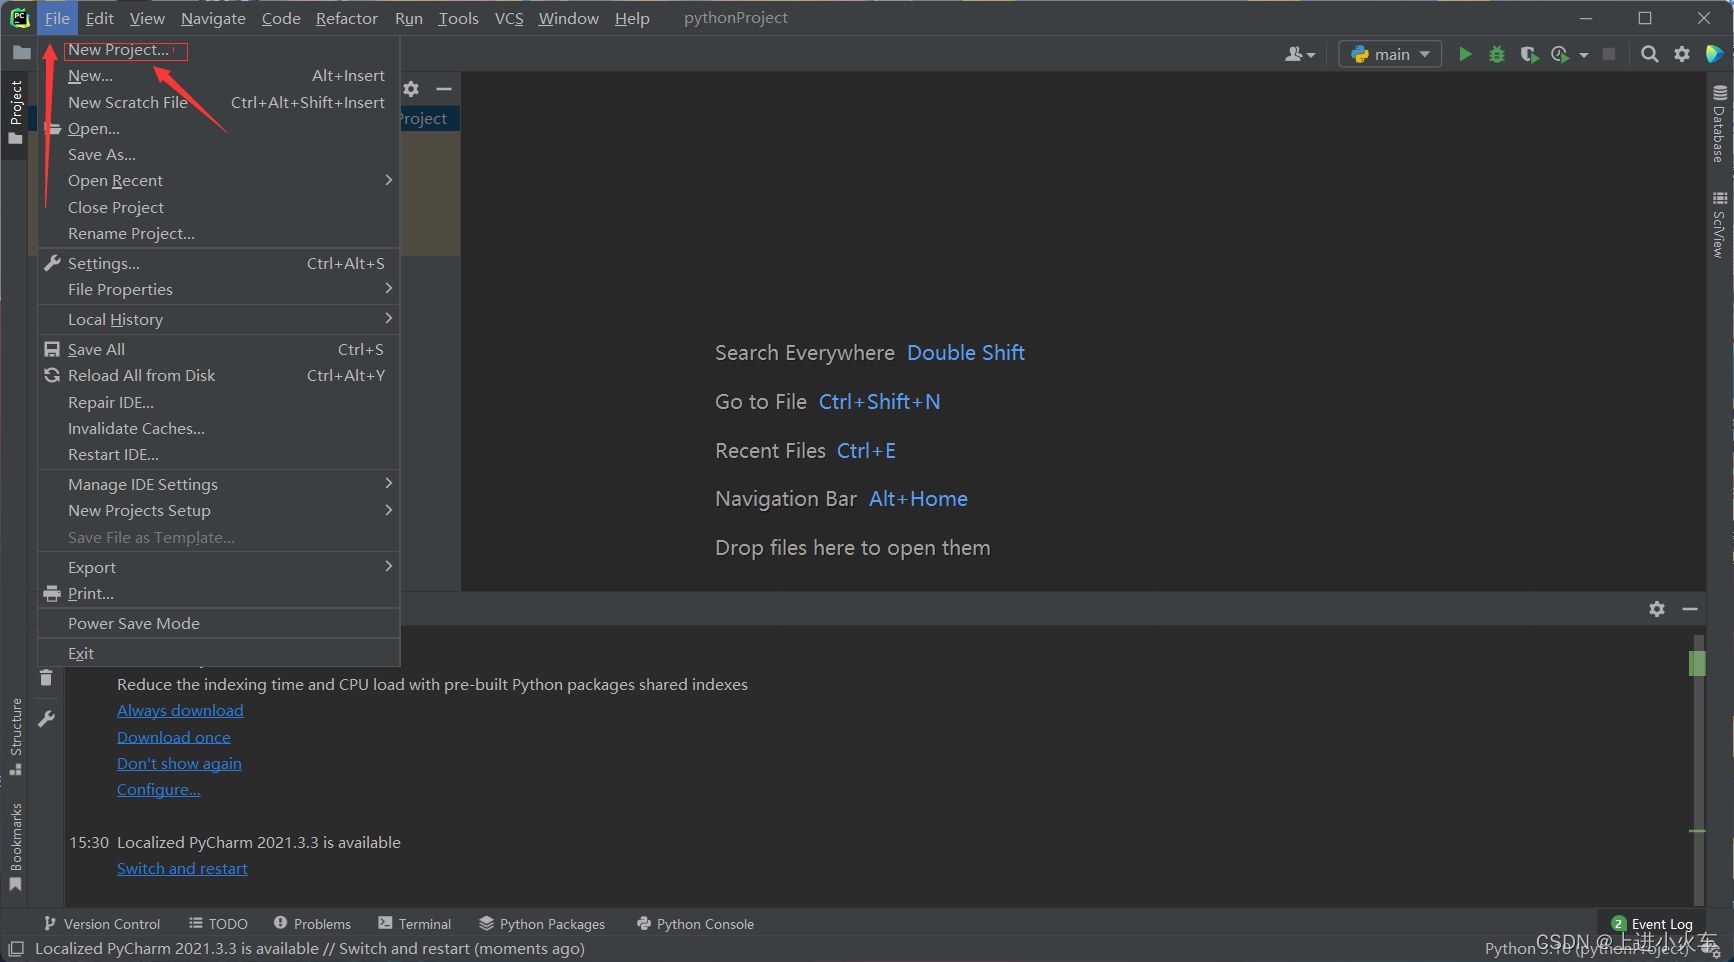This screenshot has width=1734, height=962.
Task: Click the JetBrains Toolbox colorful icon
Action: coord(1714,54)
